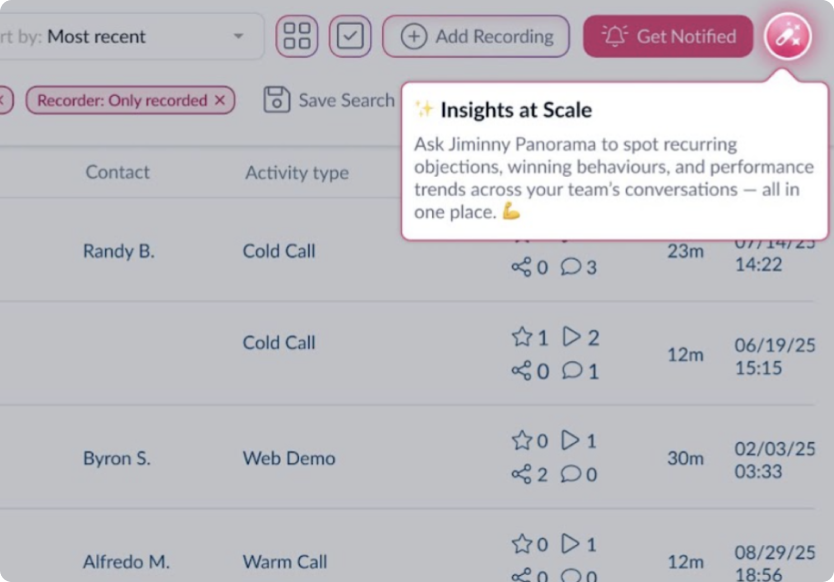This screenshot has width=834, height=582.
Task: Click the Get Notified button
Action: click(667, 35)
